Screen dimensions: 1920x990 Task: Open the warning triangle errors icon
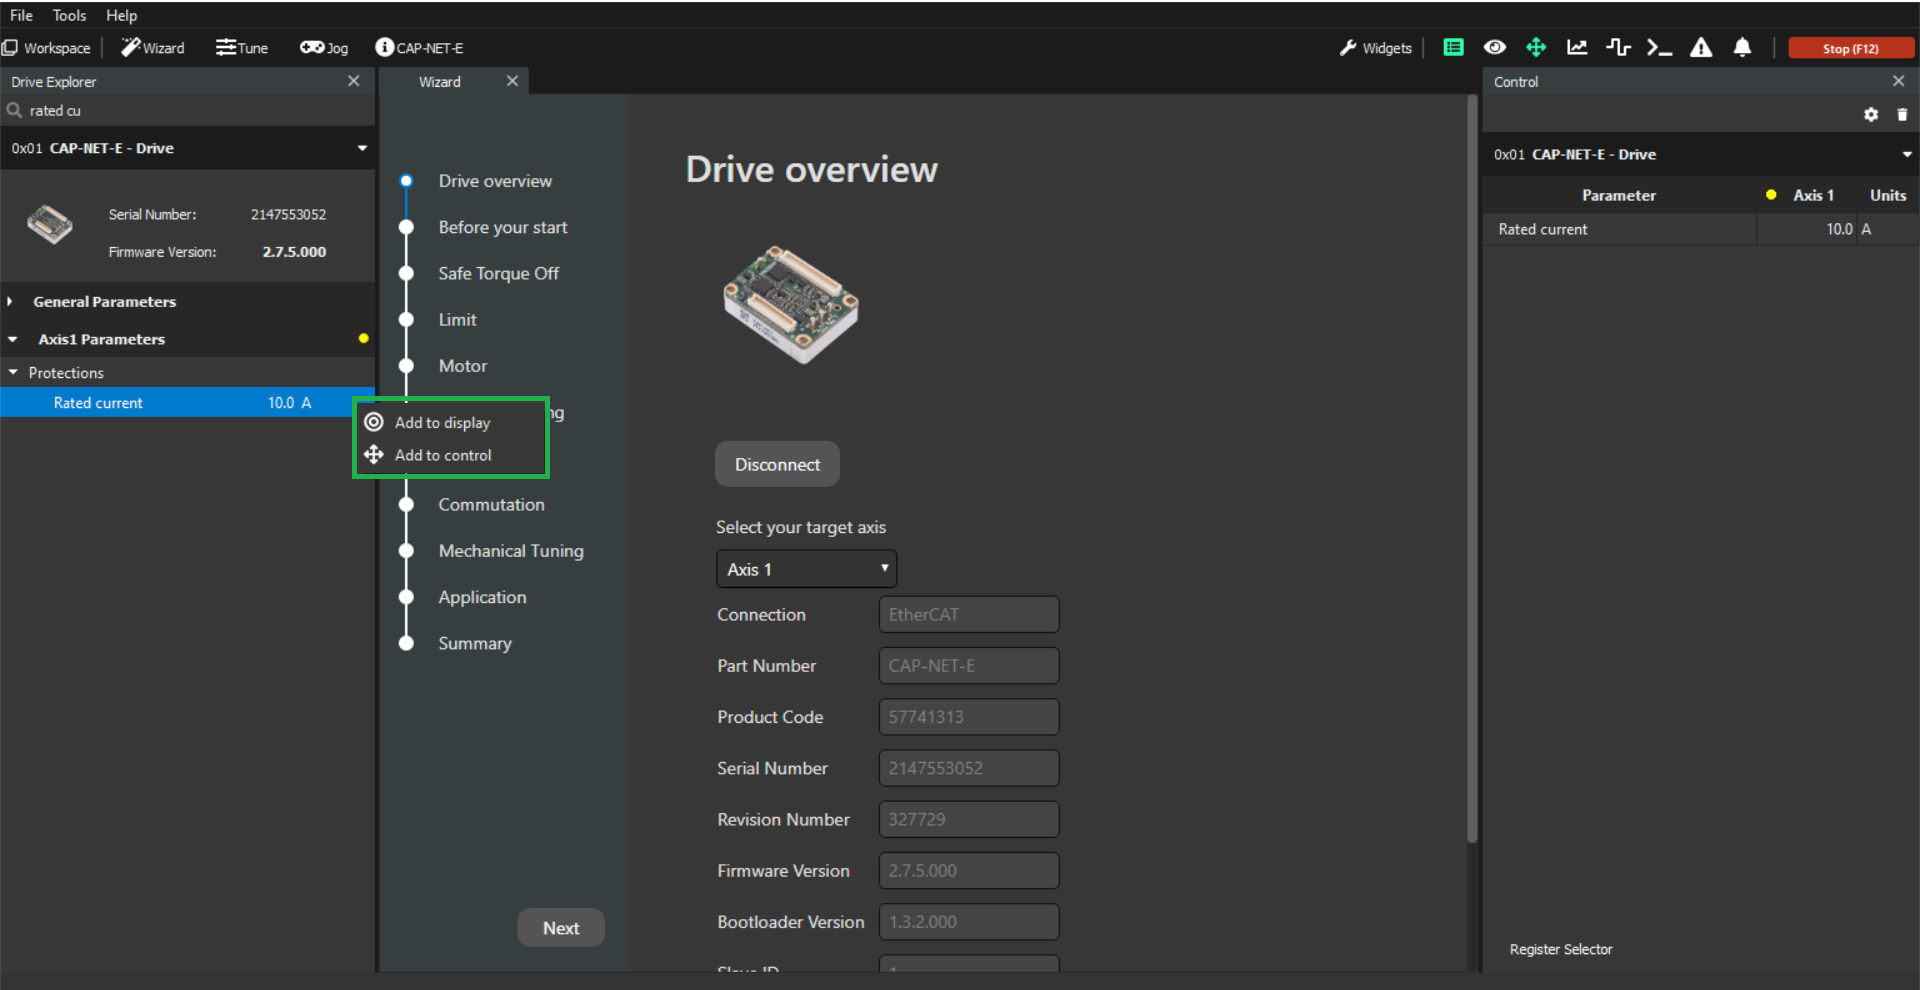pos(1701,47)
